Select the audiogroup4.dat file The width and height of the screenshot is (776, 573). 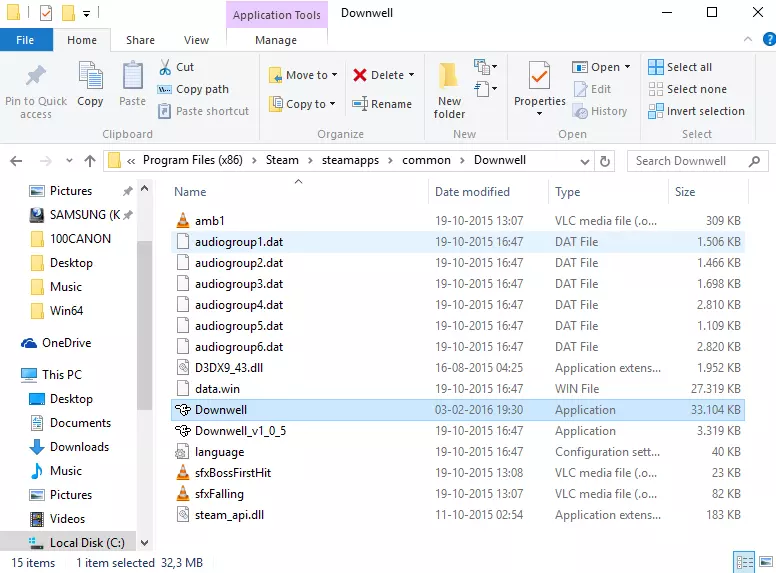coord(458,305)
